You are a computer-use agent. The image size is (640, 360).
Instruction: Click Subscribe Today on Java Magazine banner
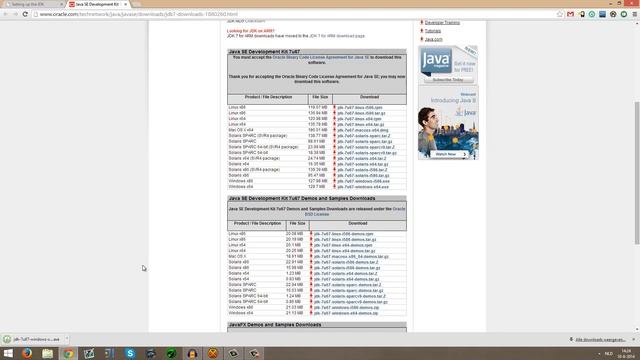pyautogui.click(x=448, y=80)
